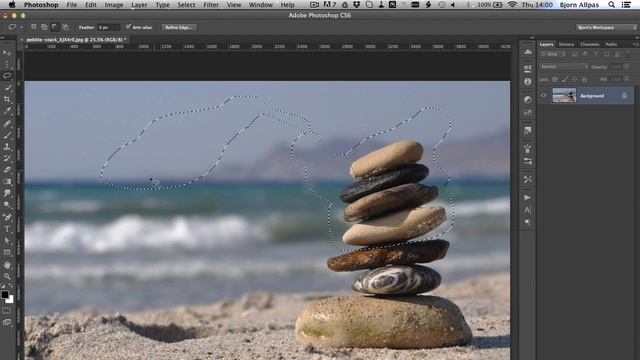Hide the Background layer with eye icon
This screenshot has width=640, height=360.
point(543,96)
